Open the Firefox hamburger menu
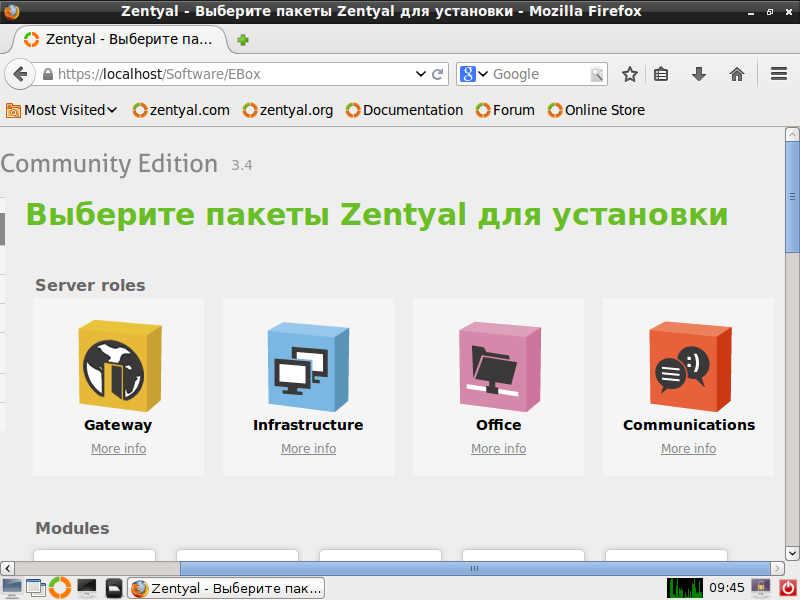Screen dimensions: 800x600 (x=779, y=74)
